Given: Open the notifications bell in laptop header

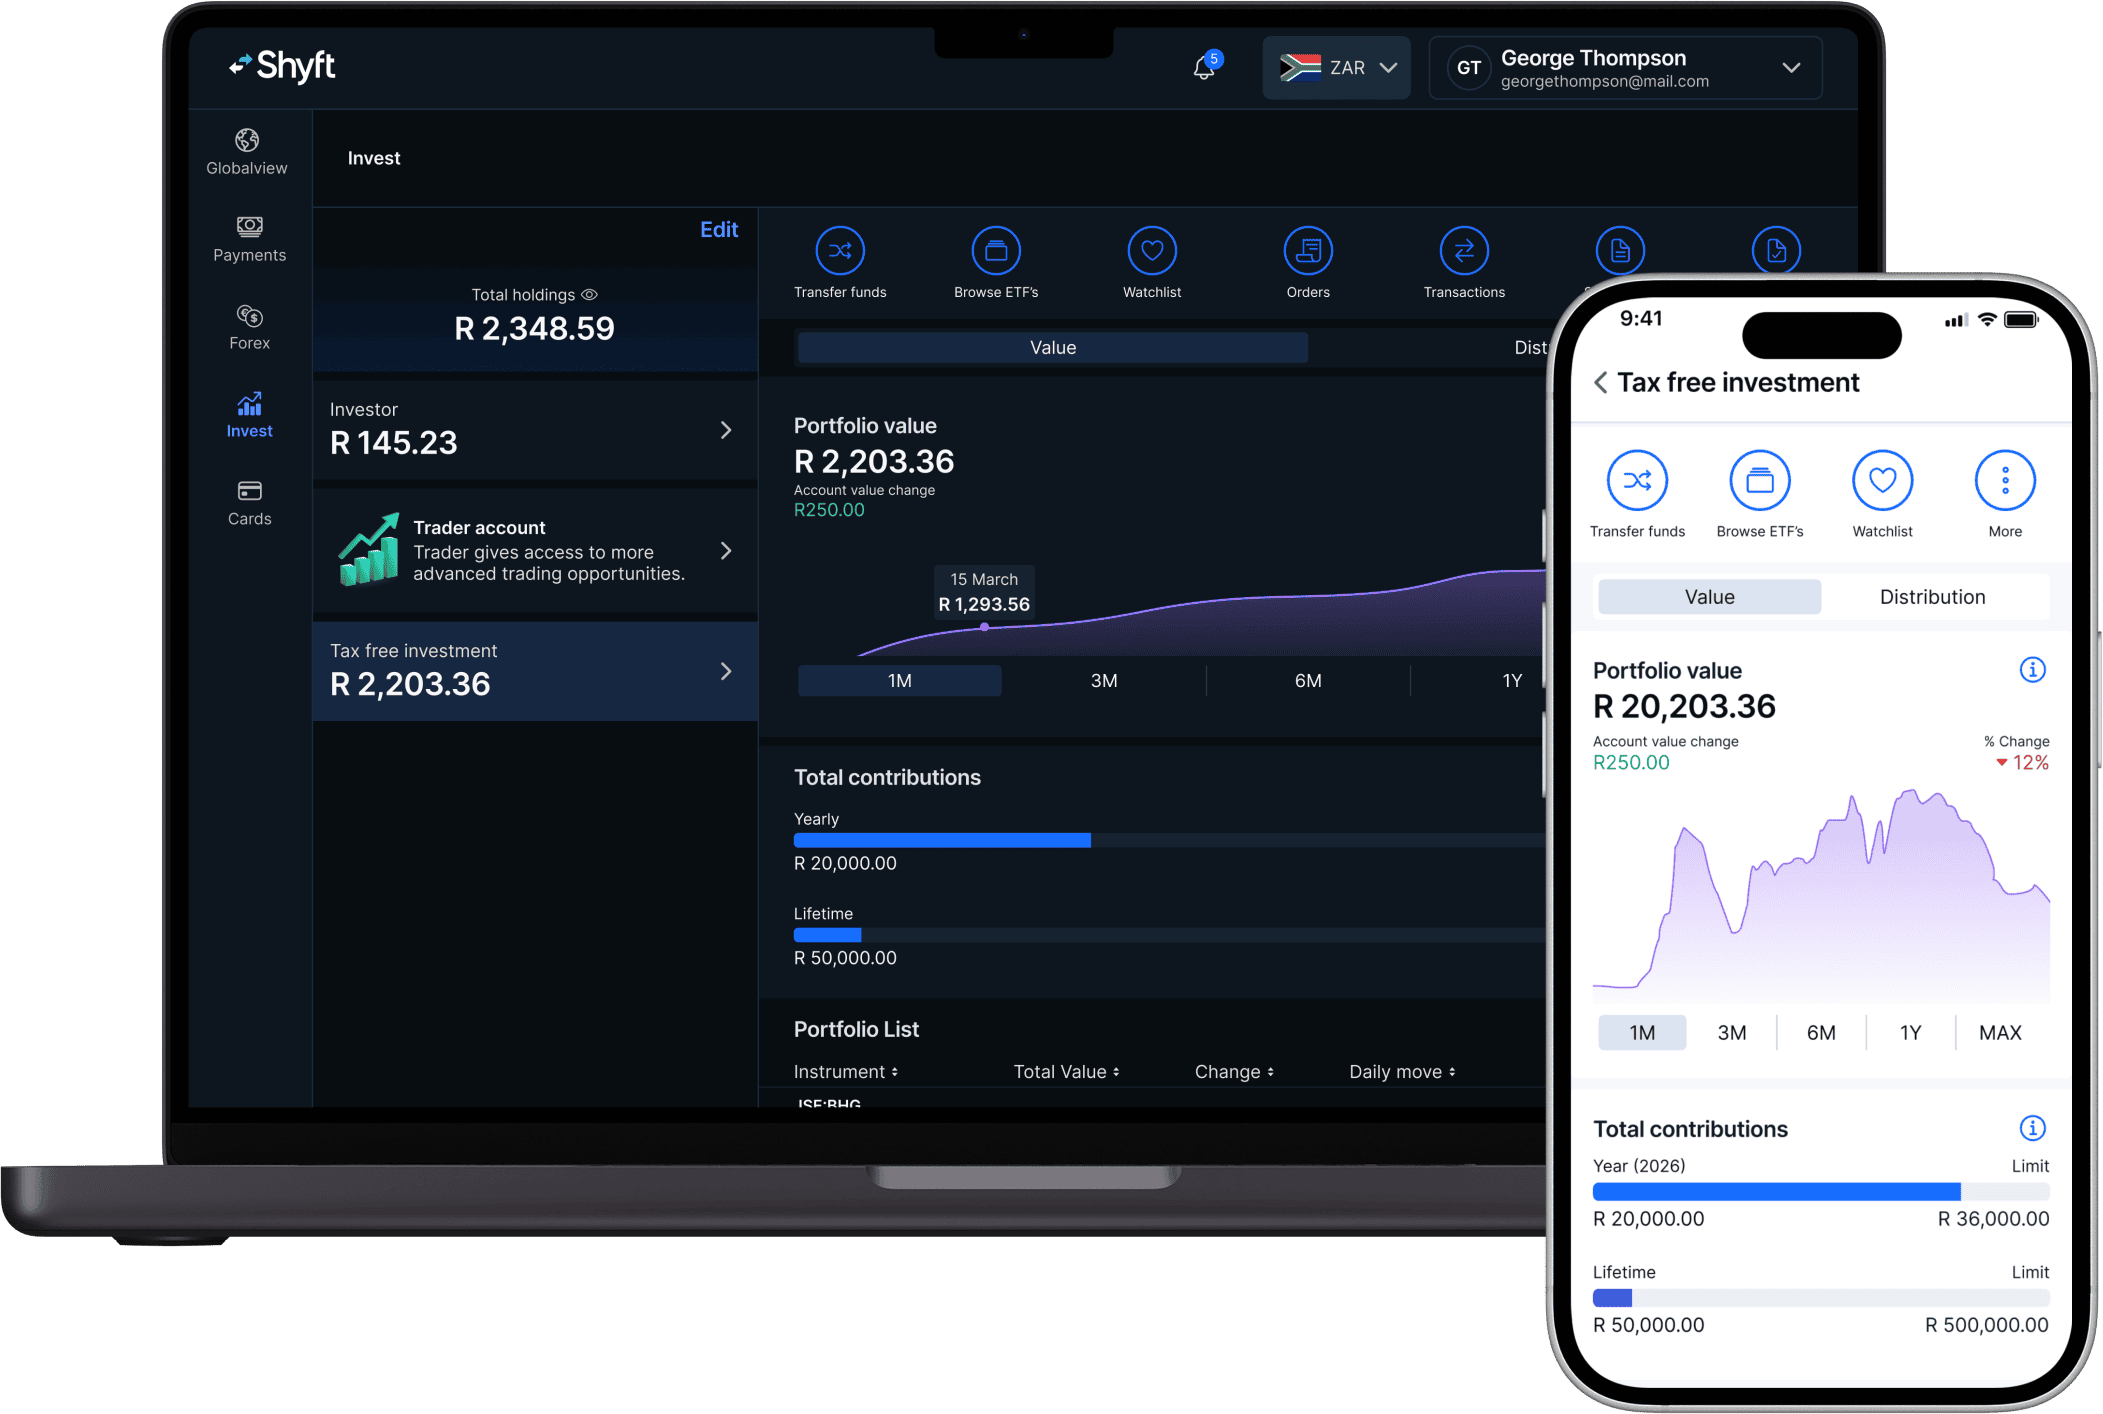Looking at the screenshot, I should pyautogui.click(x=1204, y=67).
